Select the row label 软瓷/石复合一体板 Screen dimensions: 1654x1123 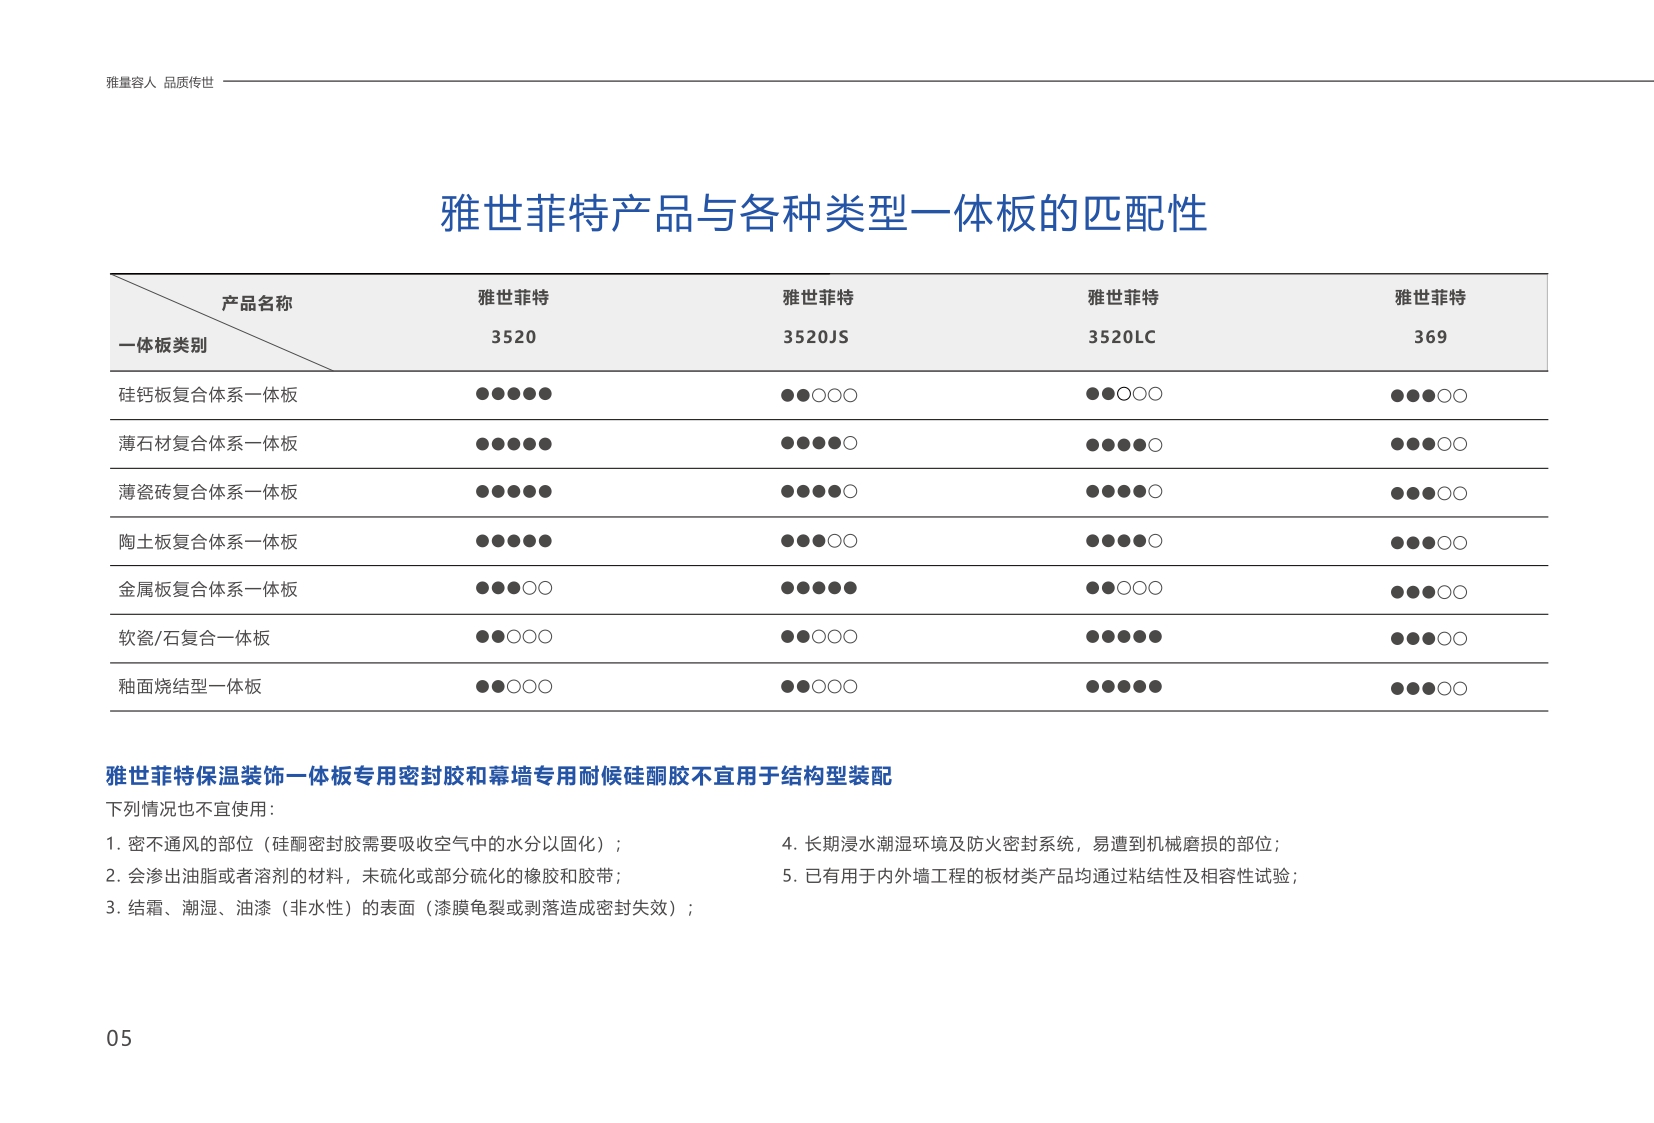pos(194,638)
